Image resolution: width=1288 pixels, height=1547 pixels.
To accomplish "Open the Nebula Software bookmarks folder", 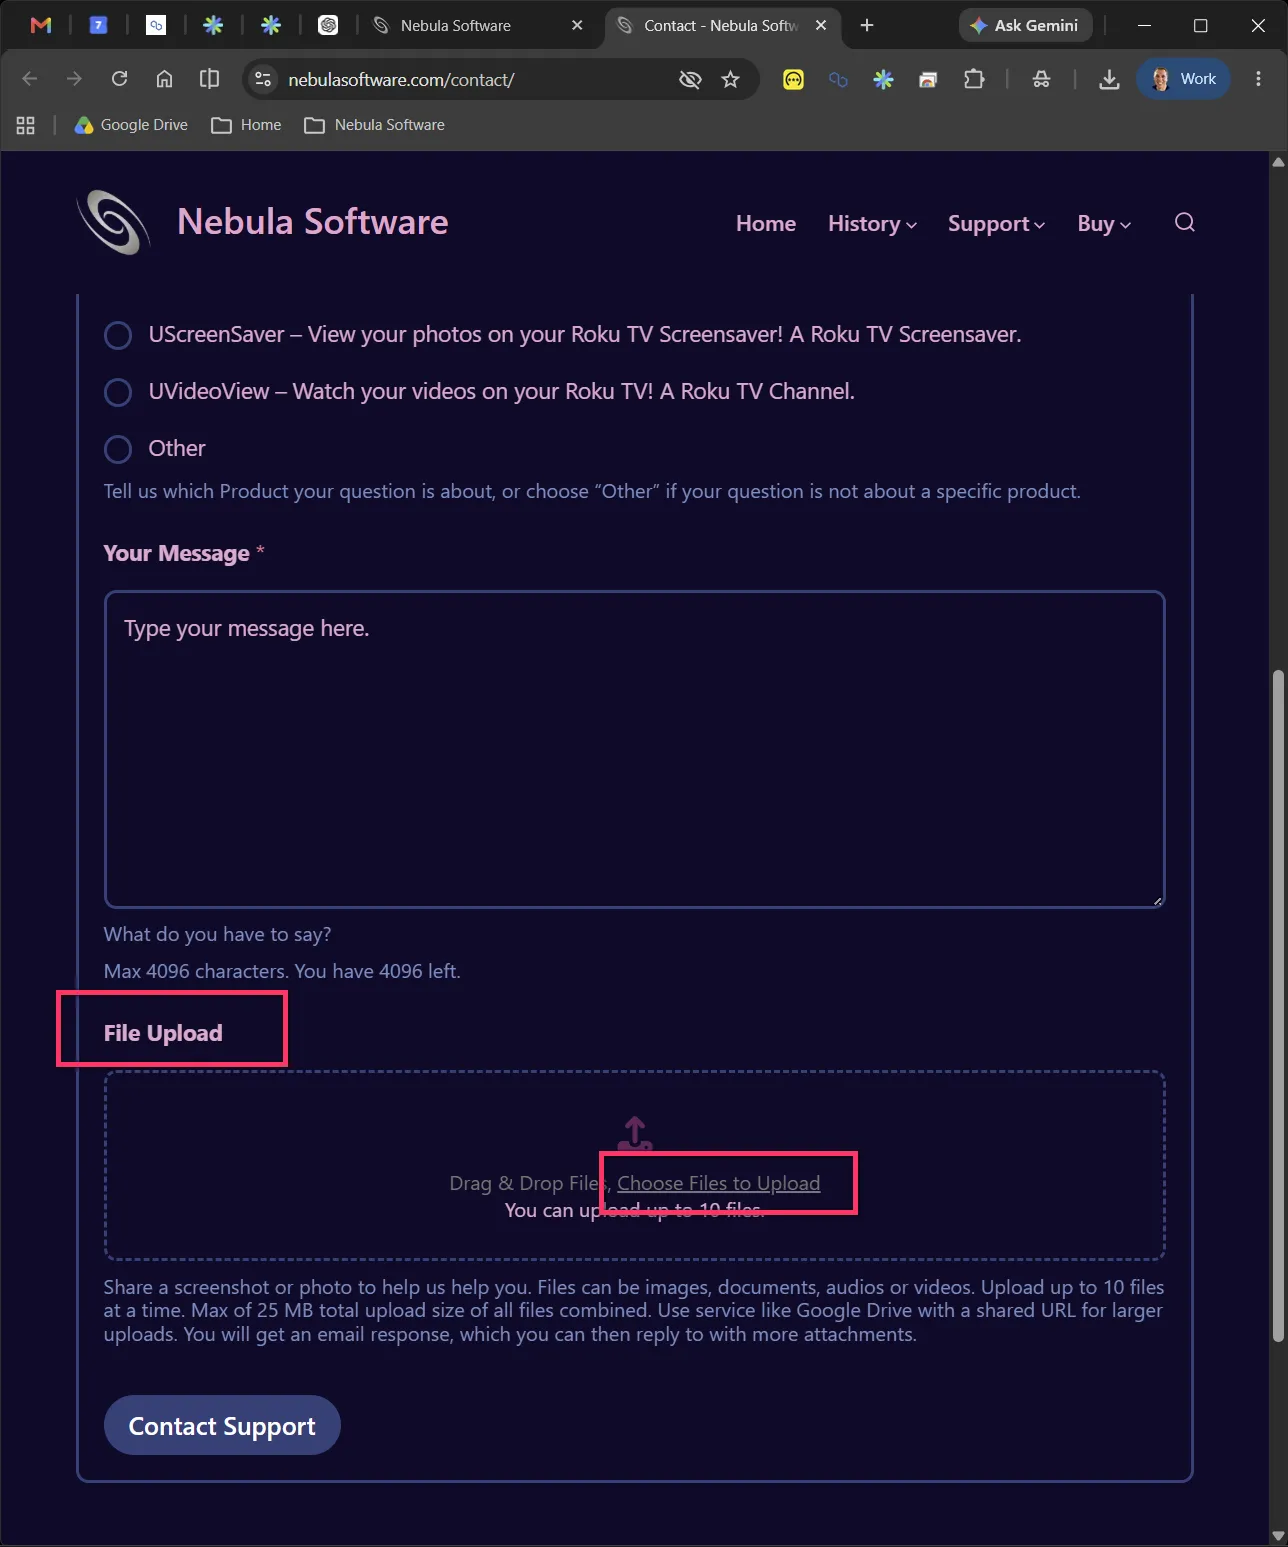I will tap(375, 125).
